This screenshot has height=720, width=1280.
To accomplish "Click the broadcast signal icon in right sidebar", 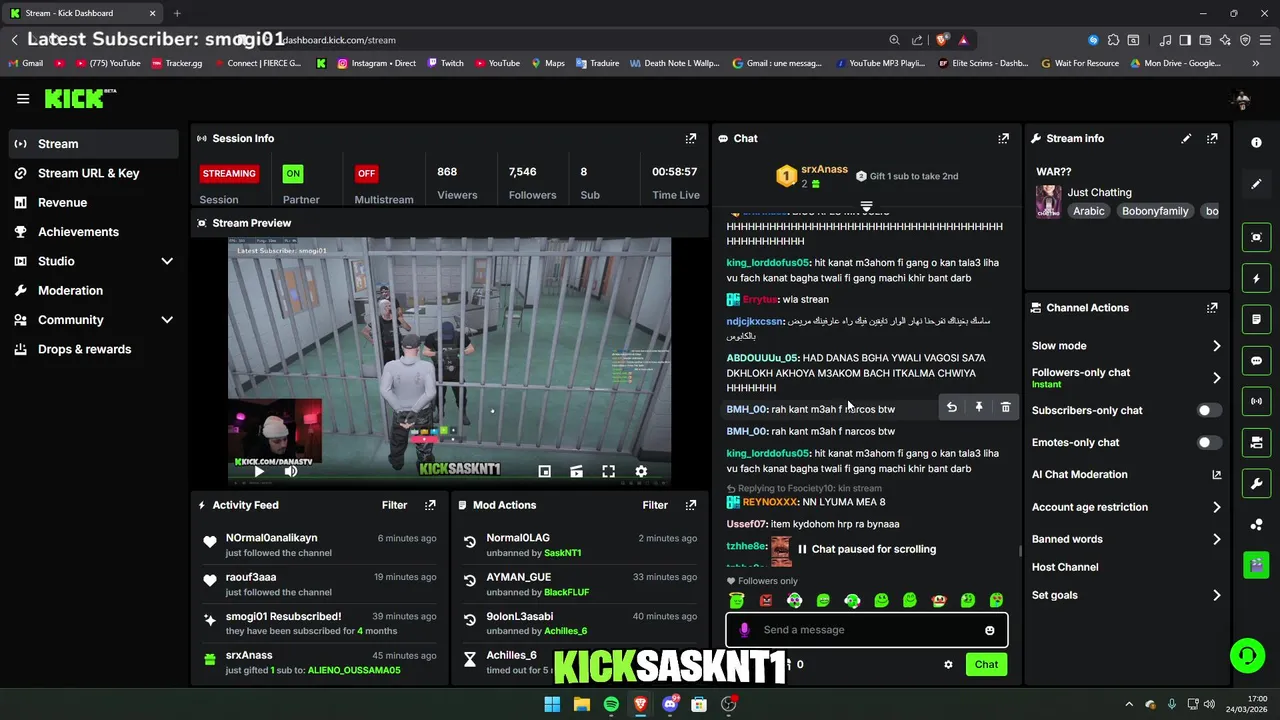I will 1256,401.
